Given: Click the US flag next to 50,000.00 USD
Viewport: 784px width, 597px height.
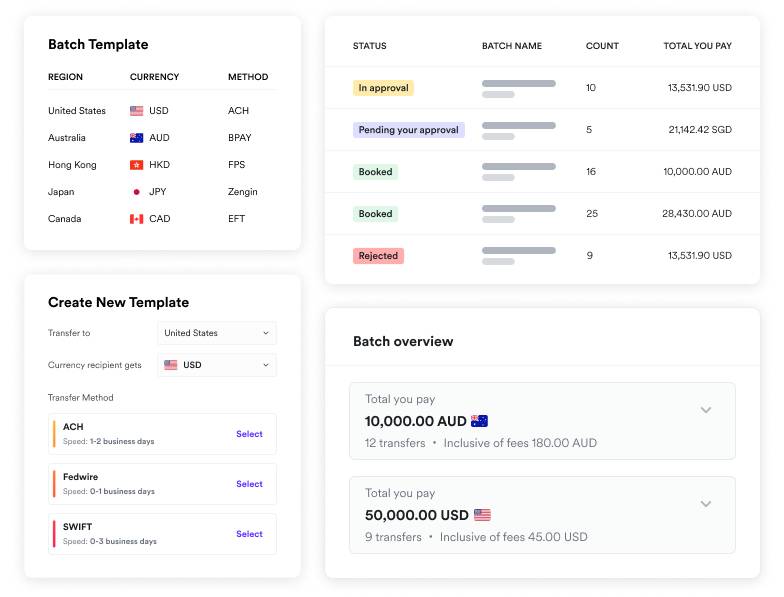Looking at the screenshot, I should pyautogui.click(x=482, y=514).
